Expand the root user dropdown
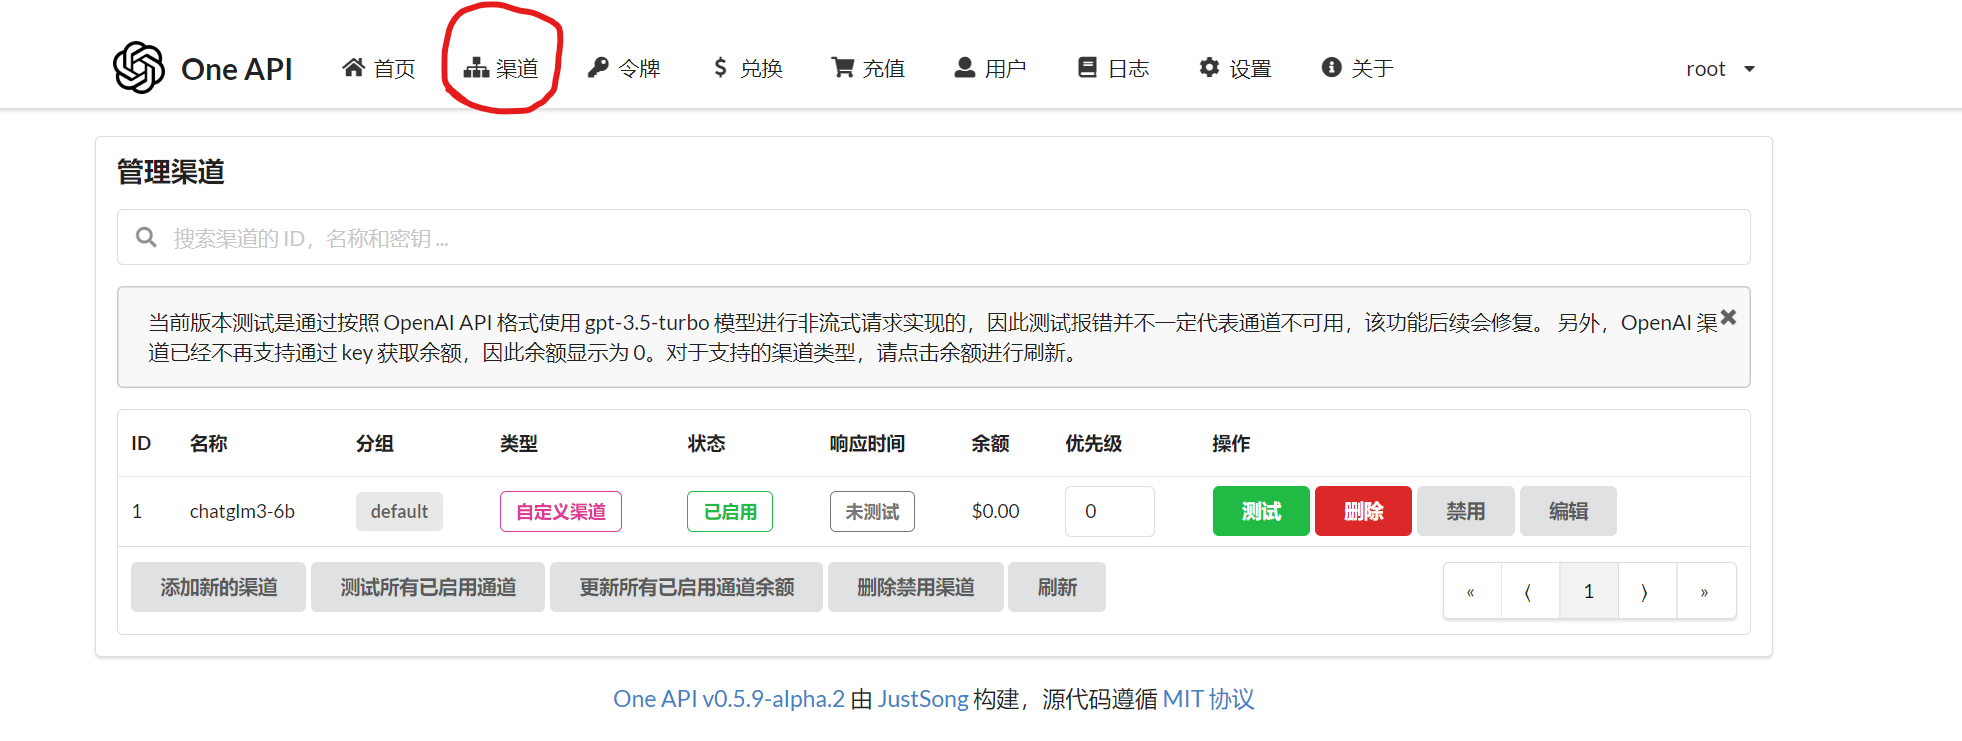1962x741 pixels. pyautogui.click(x=1720, y=69)
